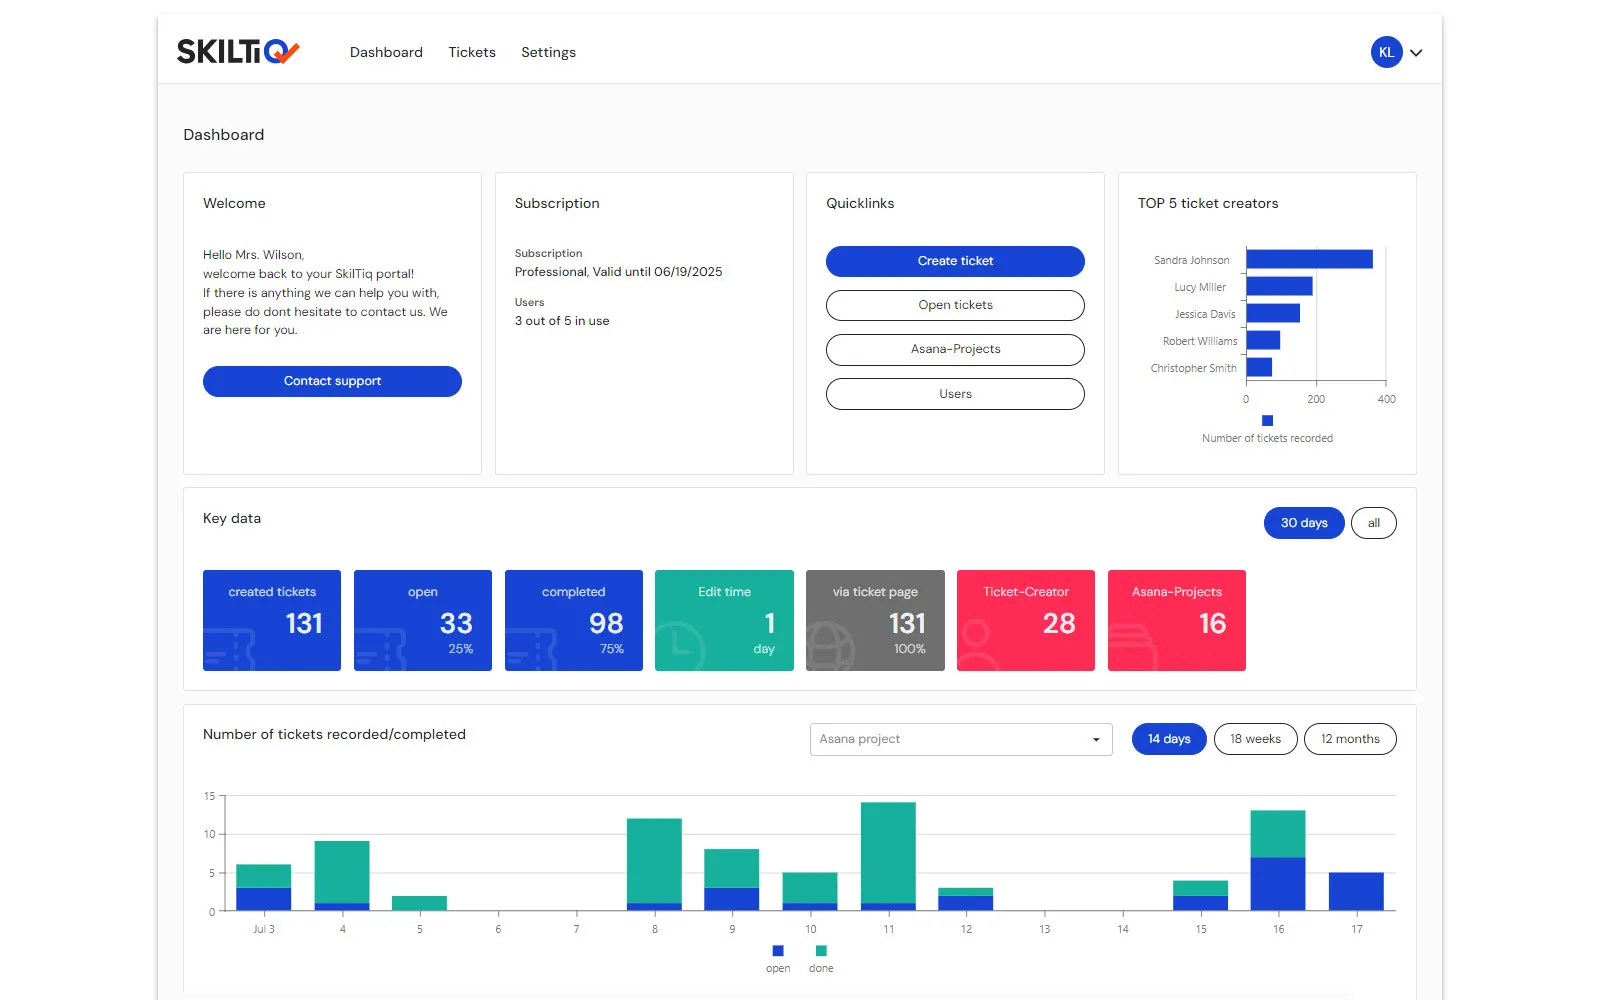Open the KL user avatar
The height and width of the screenshot is (1000, 1600).
tap(1386, 52)
